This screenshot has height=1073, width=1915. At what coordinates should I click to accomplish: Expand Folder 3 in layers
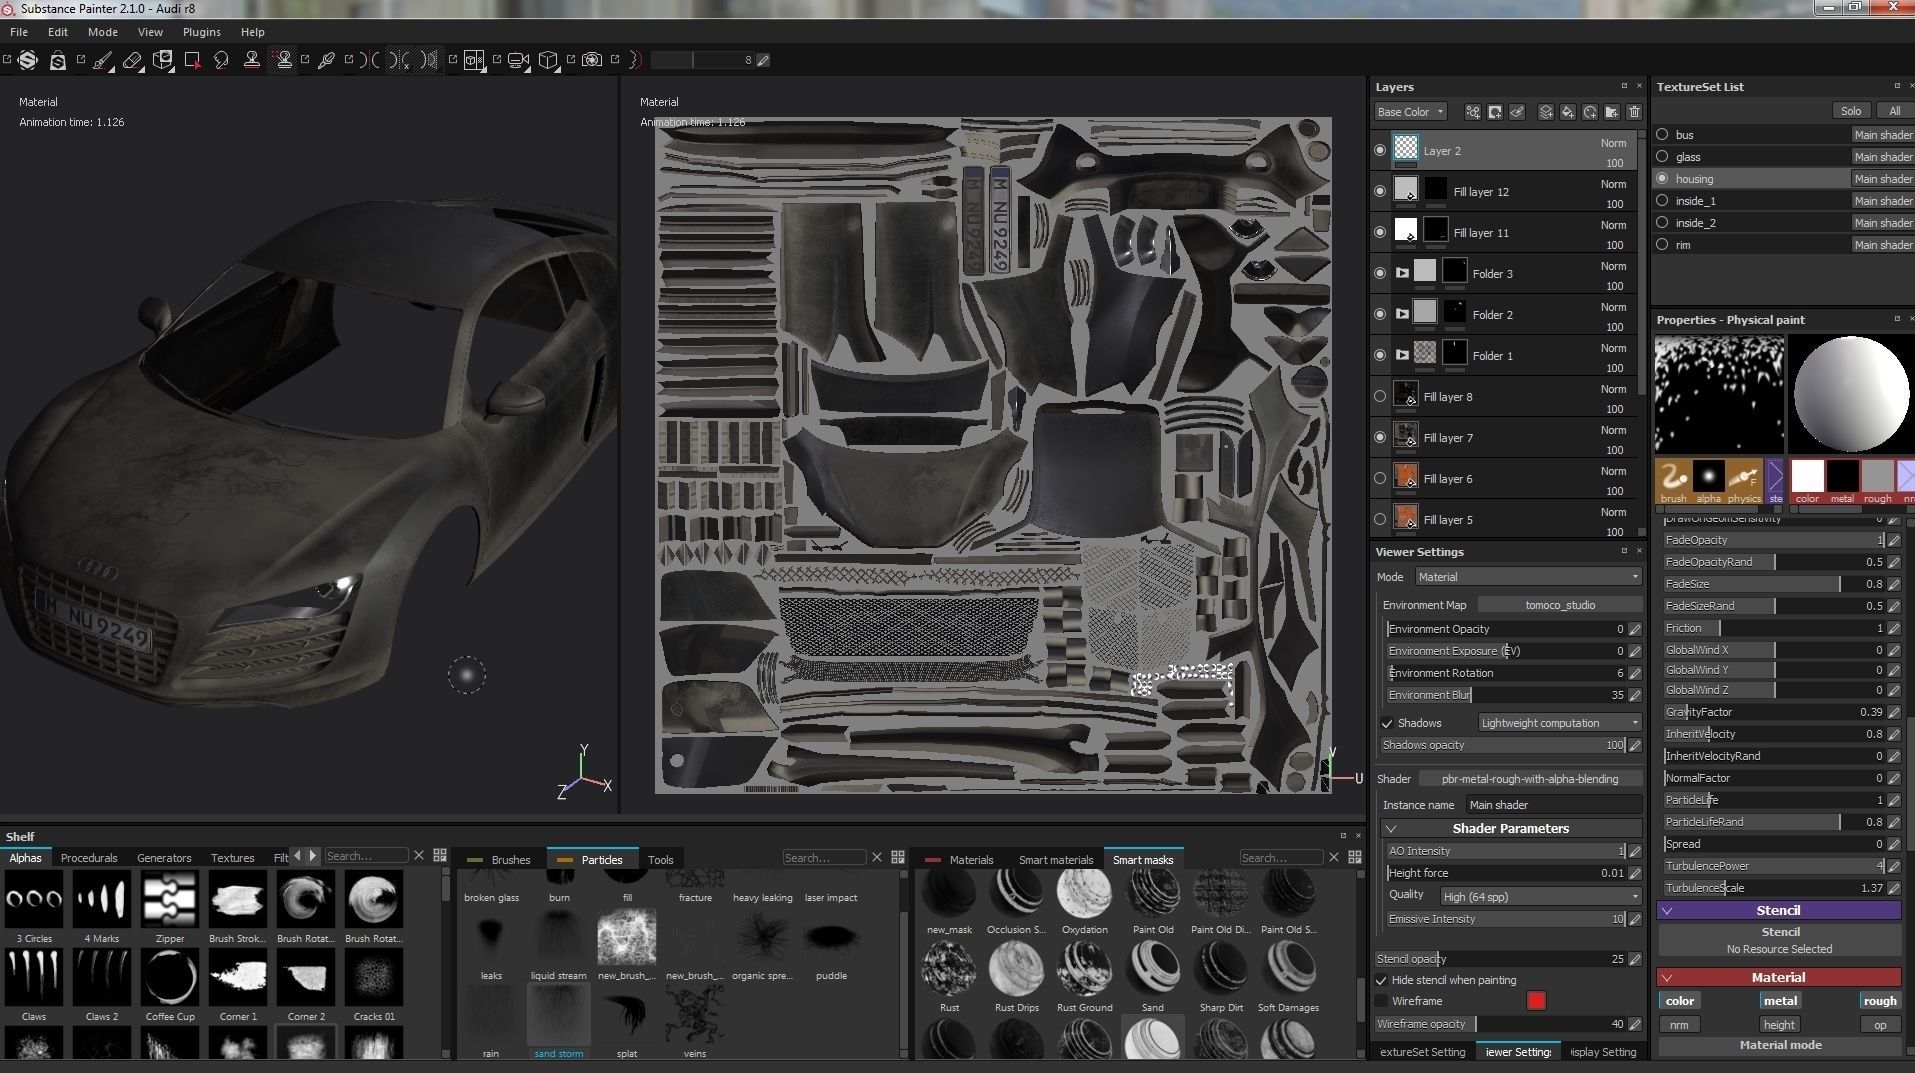coord(1402,273)
